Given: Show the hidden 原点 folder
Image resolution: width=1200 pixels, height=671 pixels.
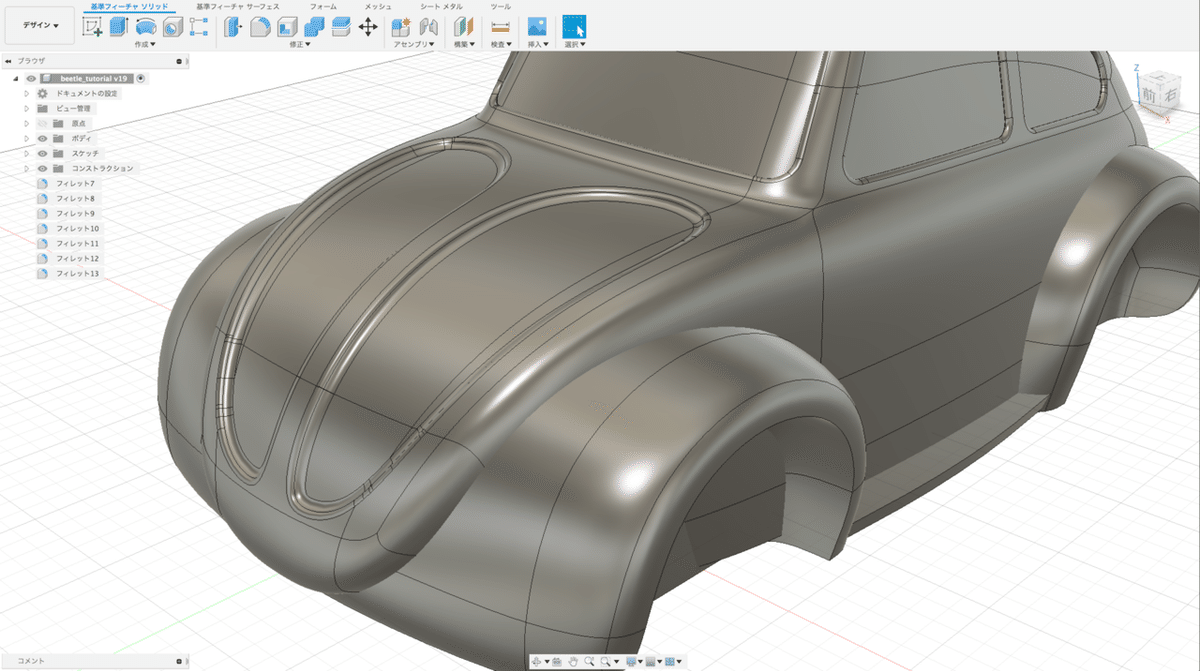Looking at the screenshot, I should pos(43,123).
